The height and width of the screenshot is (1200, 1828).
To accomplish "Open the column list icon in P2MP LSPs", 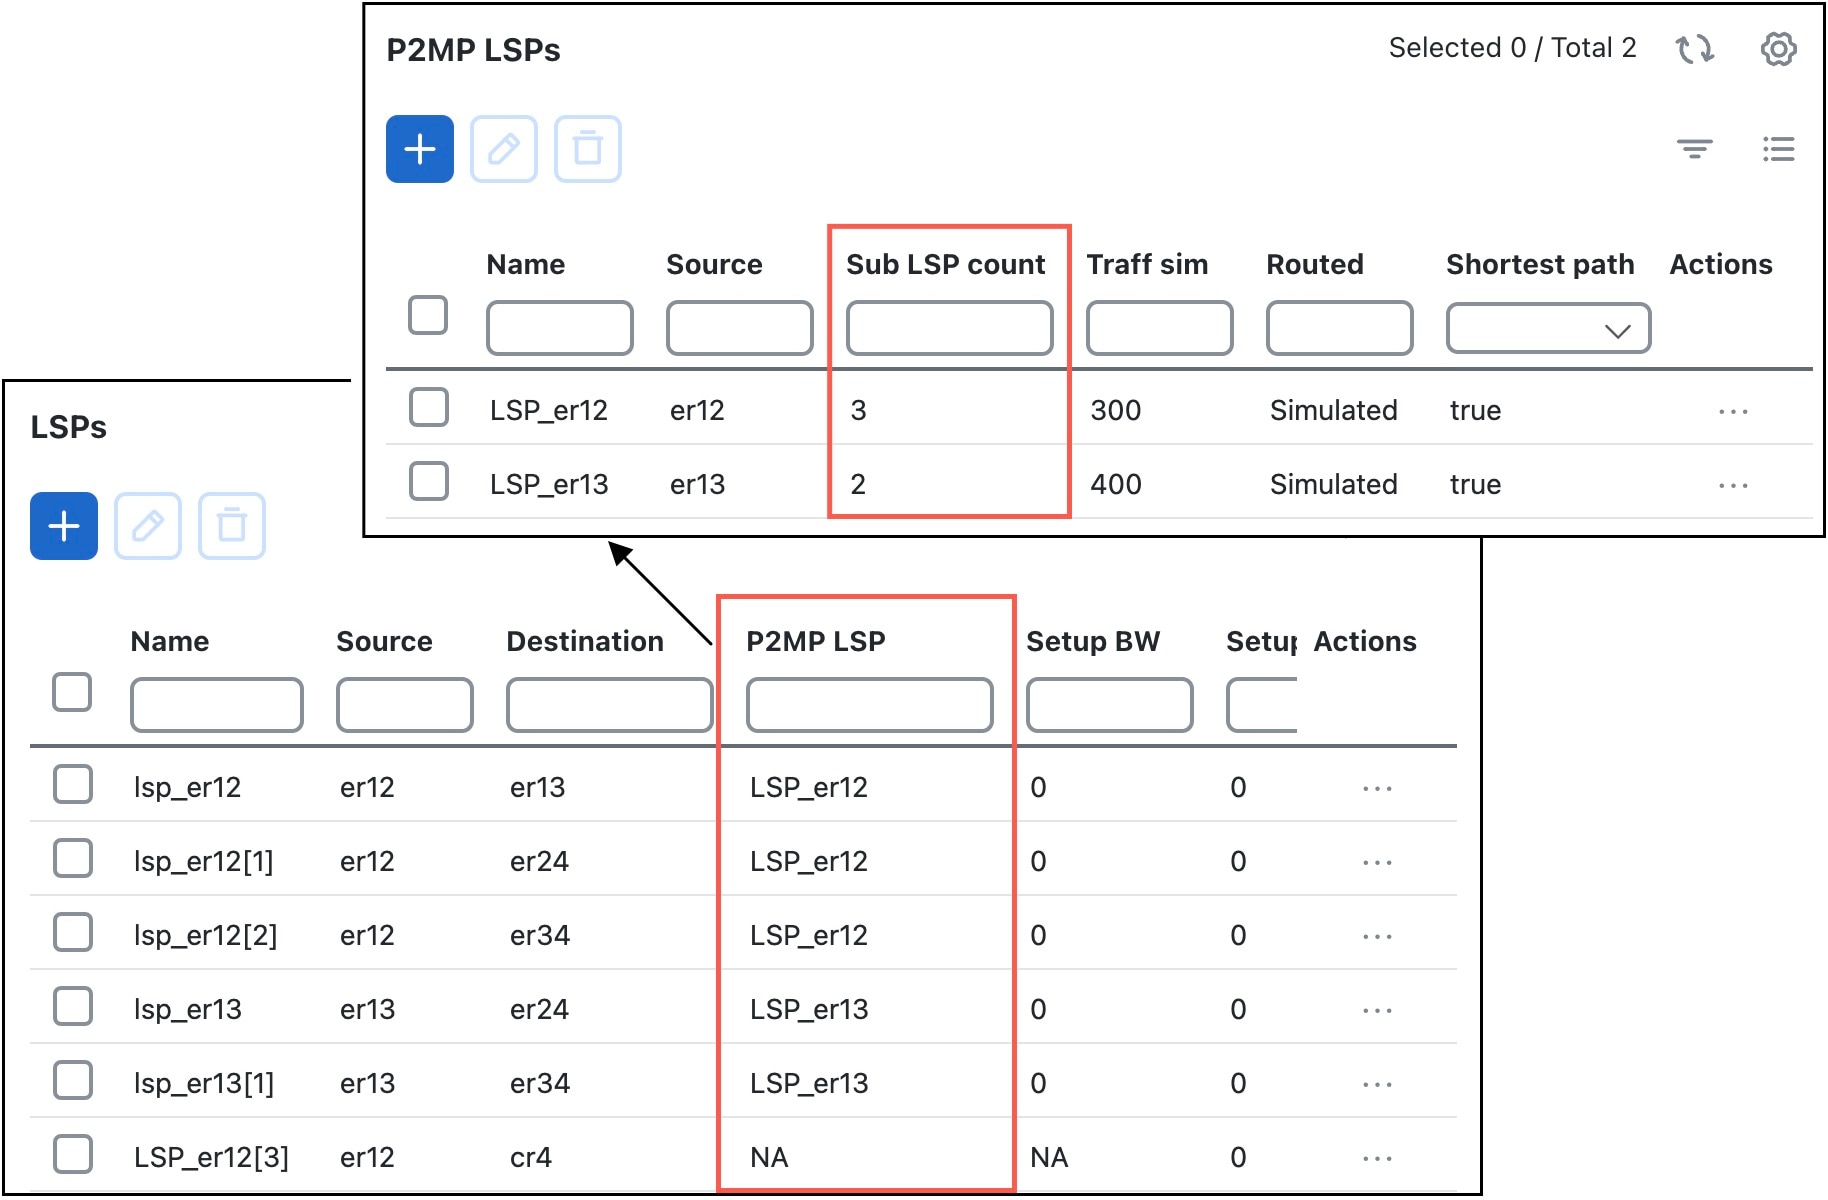I will 1778,149.
